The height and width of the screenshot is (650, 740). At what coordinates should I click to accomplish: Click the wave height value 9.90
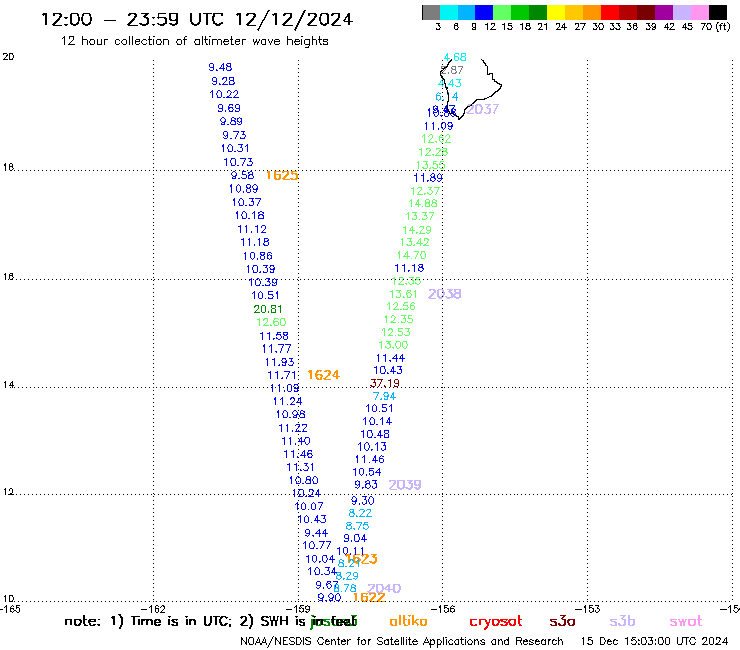tap(329, 598)
